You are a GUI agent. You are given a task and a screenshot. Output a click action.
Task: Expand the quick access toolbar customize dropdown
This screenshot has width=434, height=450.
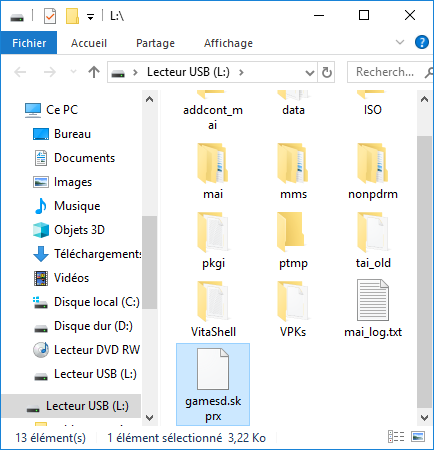90,16
